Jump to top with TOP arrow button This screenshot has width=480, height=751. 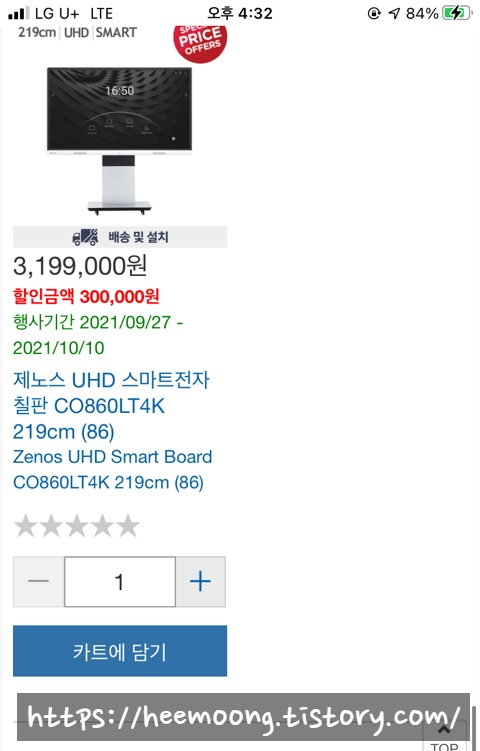444,735
